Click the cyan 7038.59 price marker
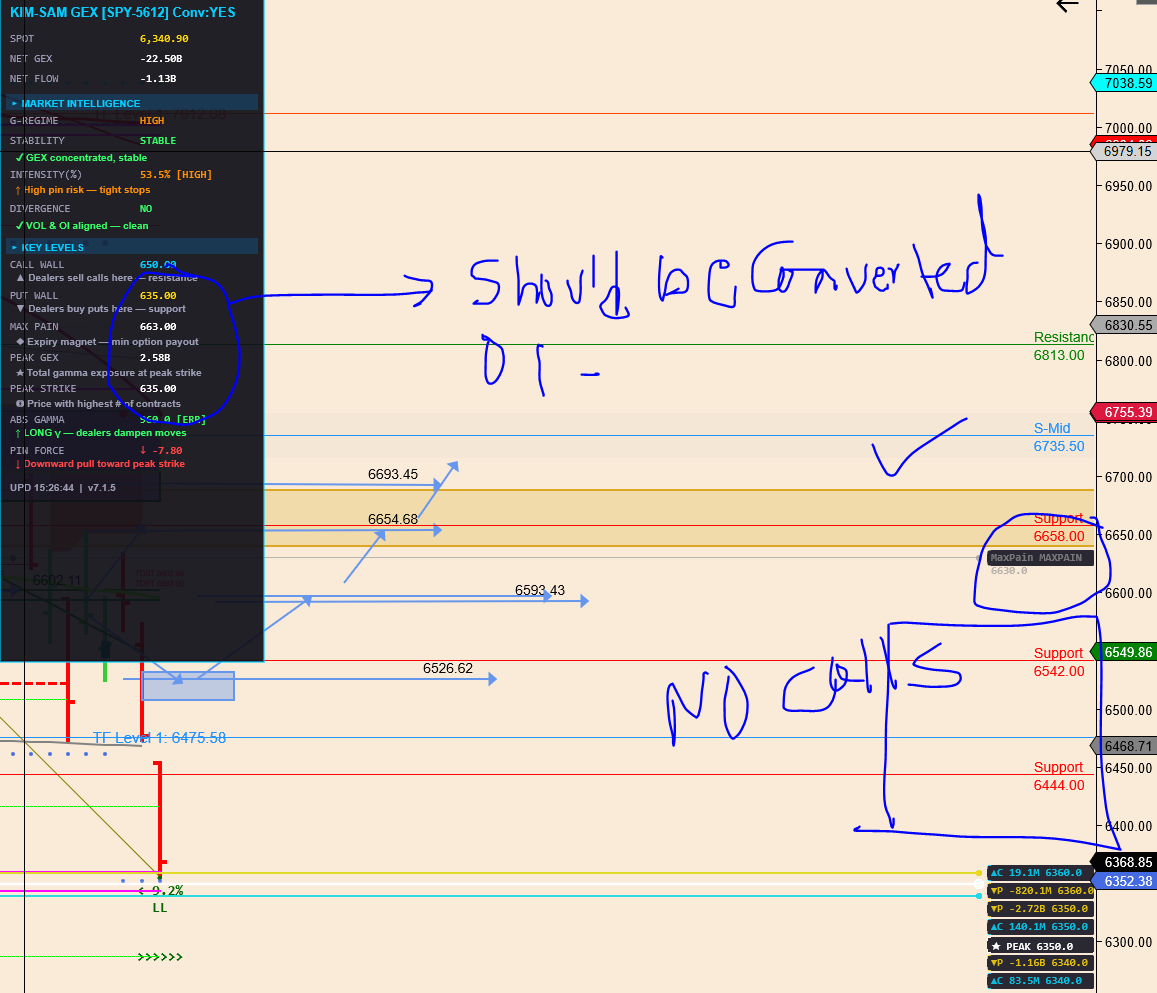1157x993 pixels. 1125,83
